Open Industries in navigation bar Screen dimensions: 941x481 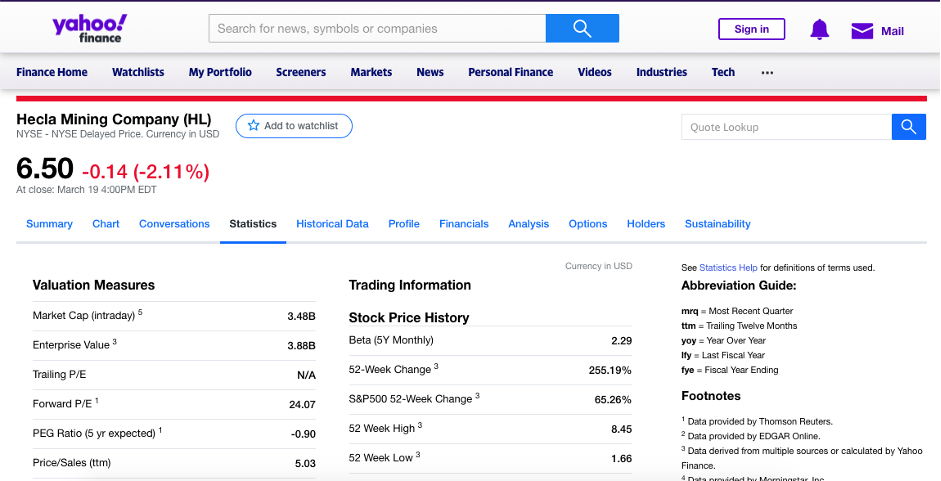click(x=661, y=72)
